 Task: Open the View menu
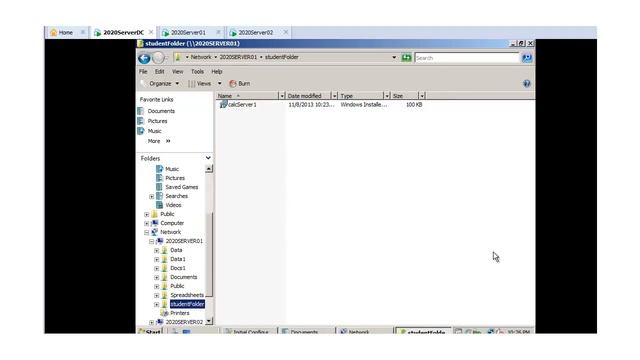[177, 71]
